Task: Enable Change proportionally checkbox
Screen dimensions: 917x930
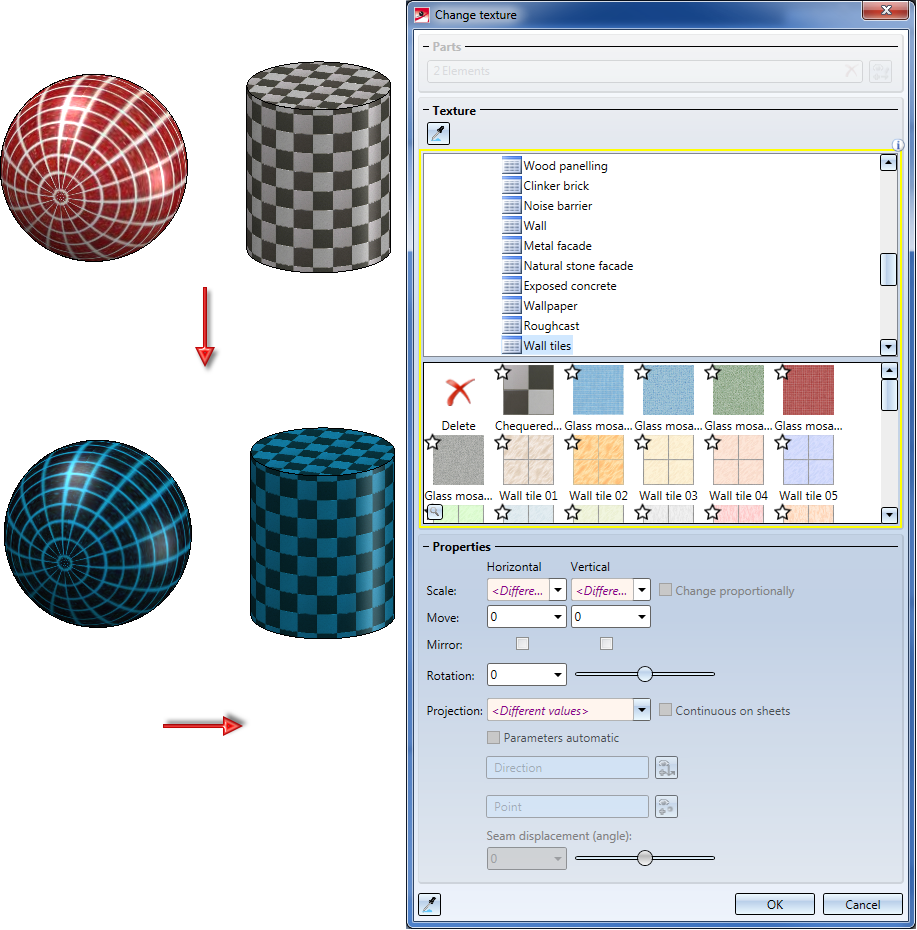Action: pos(666,590)
